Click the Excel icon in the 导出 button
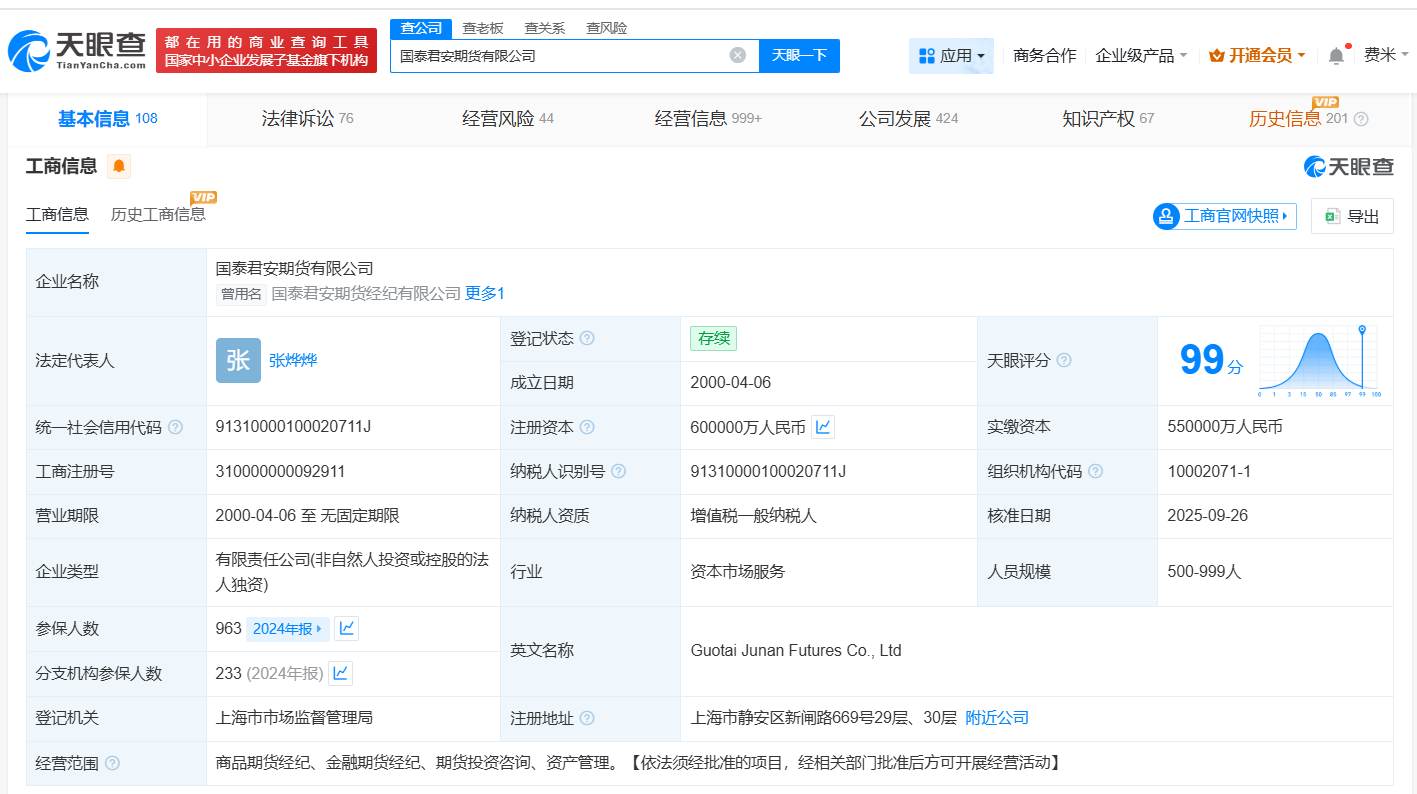 (x=1331, y=216)
